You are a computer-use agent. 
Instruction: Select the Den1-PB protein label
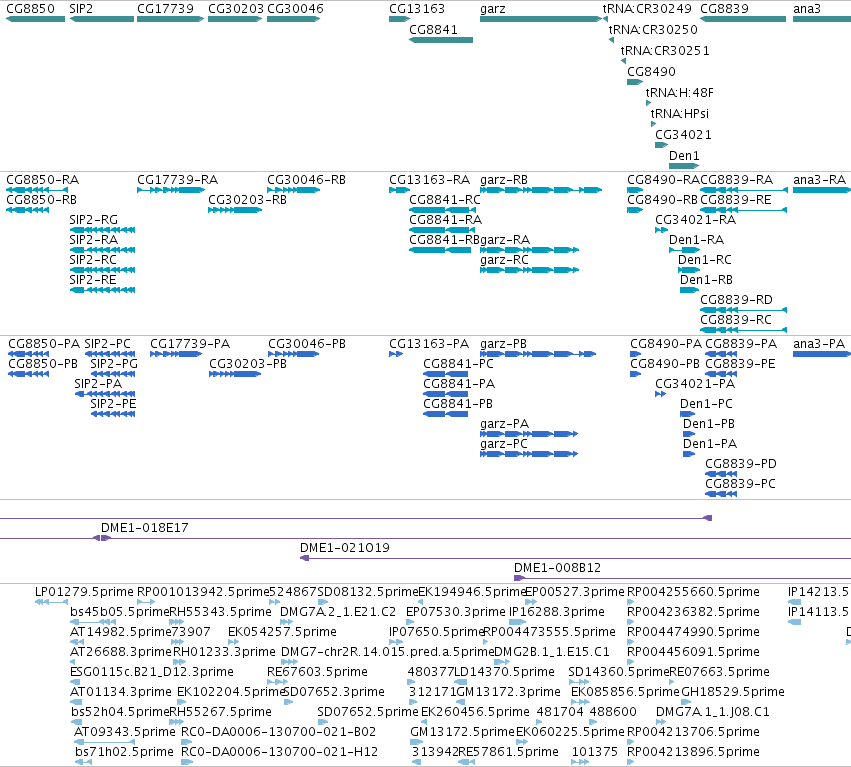pos(709,424)
